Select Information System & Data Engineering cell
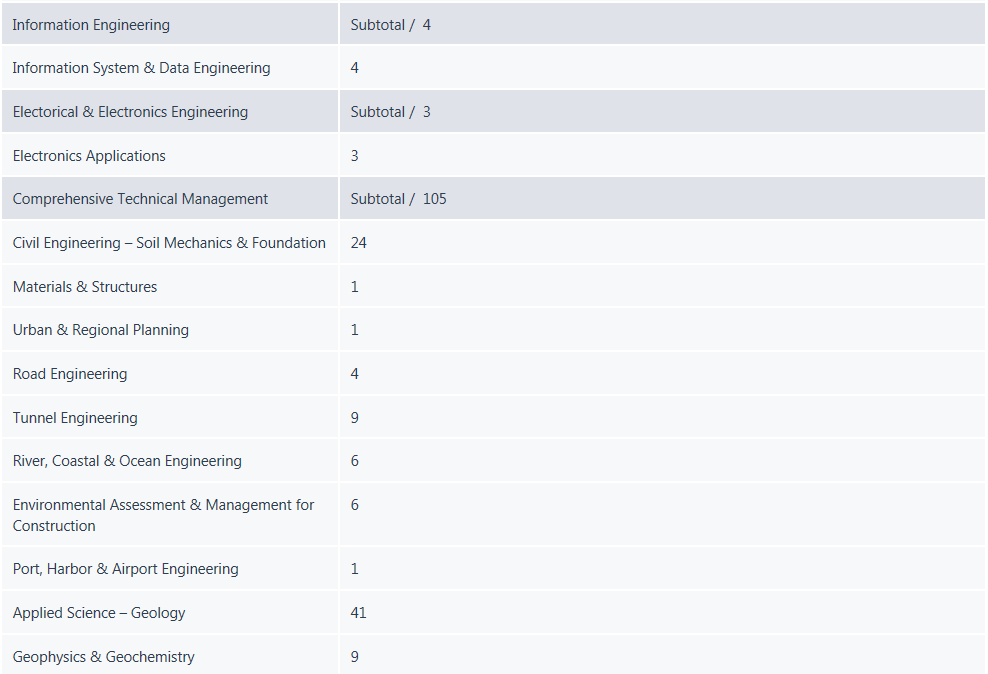 tap(141, 67)
